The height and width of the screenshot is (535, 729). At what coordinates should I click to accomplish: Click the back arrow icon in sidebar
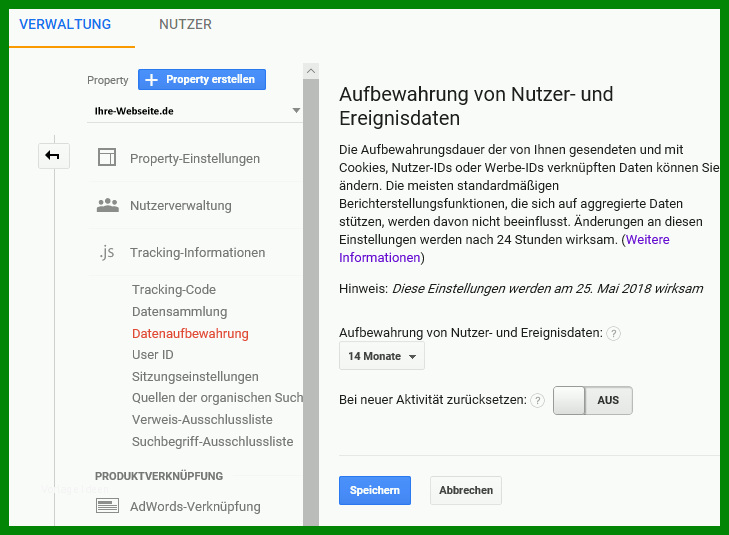53,156
